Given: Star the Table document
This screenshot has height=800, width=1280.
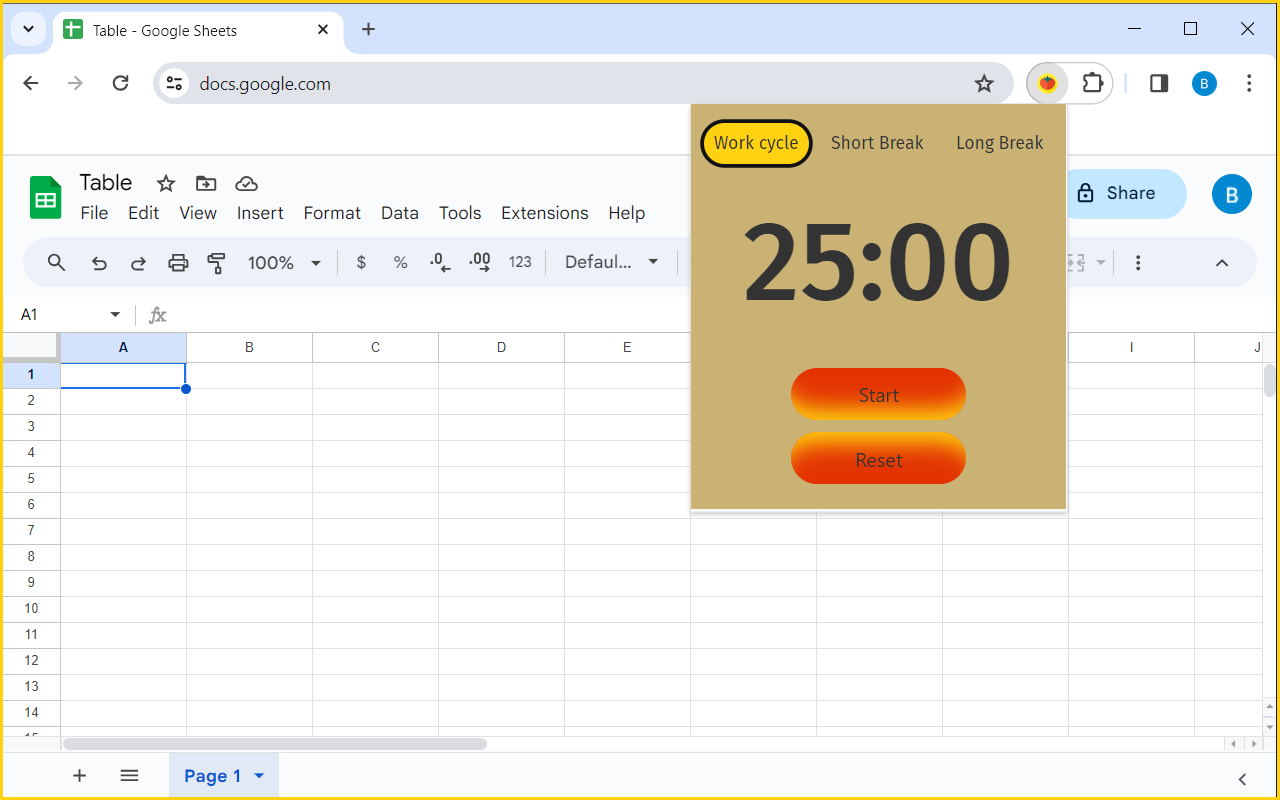Looking at the screenshot, I should (x=166, y=183).
